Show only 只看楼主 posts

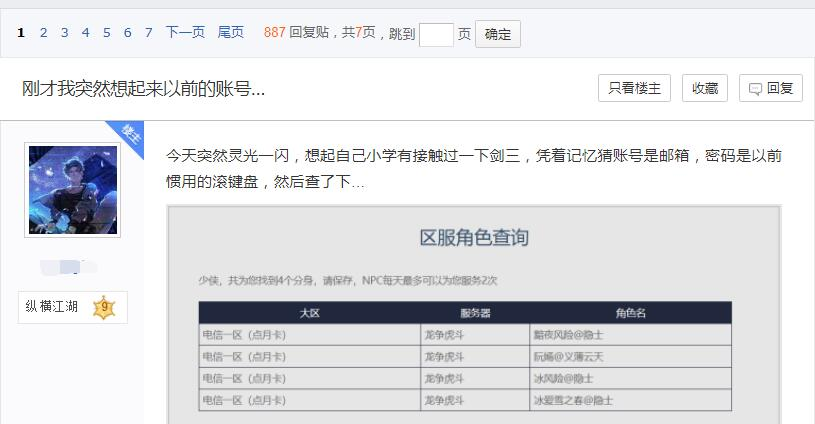tap(635, 88)
